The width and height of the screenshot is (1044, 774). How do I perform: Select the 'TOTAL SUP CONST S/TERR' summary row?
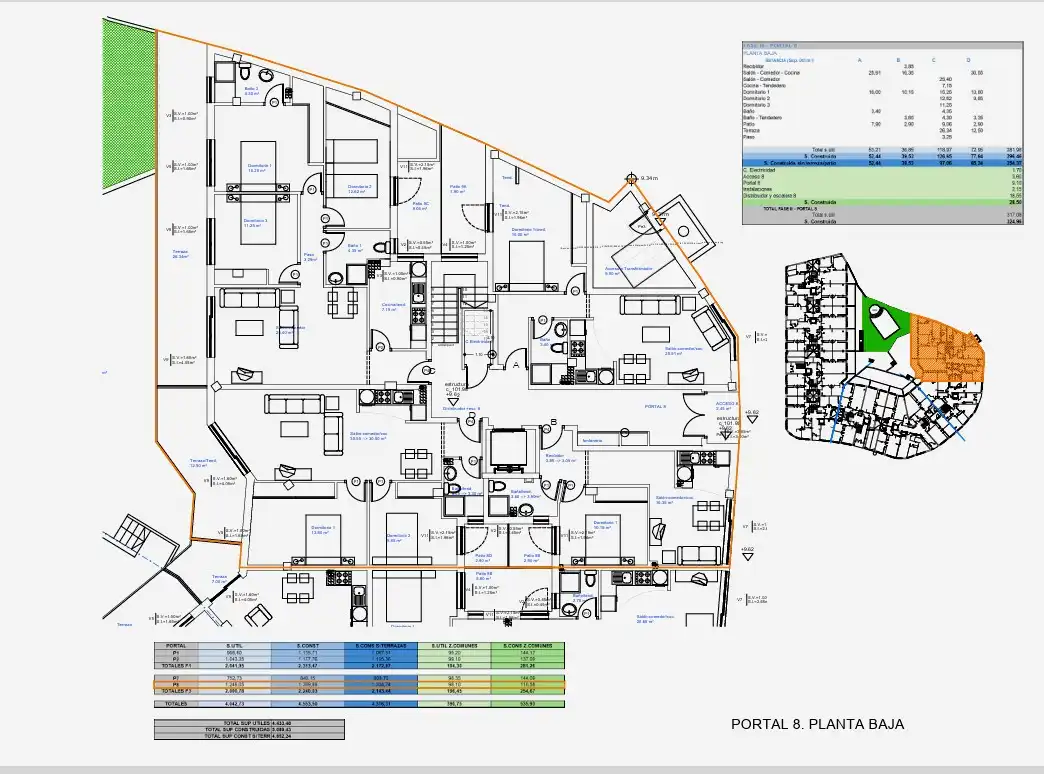coord(249,736)
